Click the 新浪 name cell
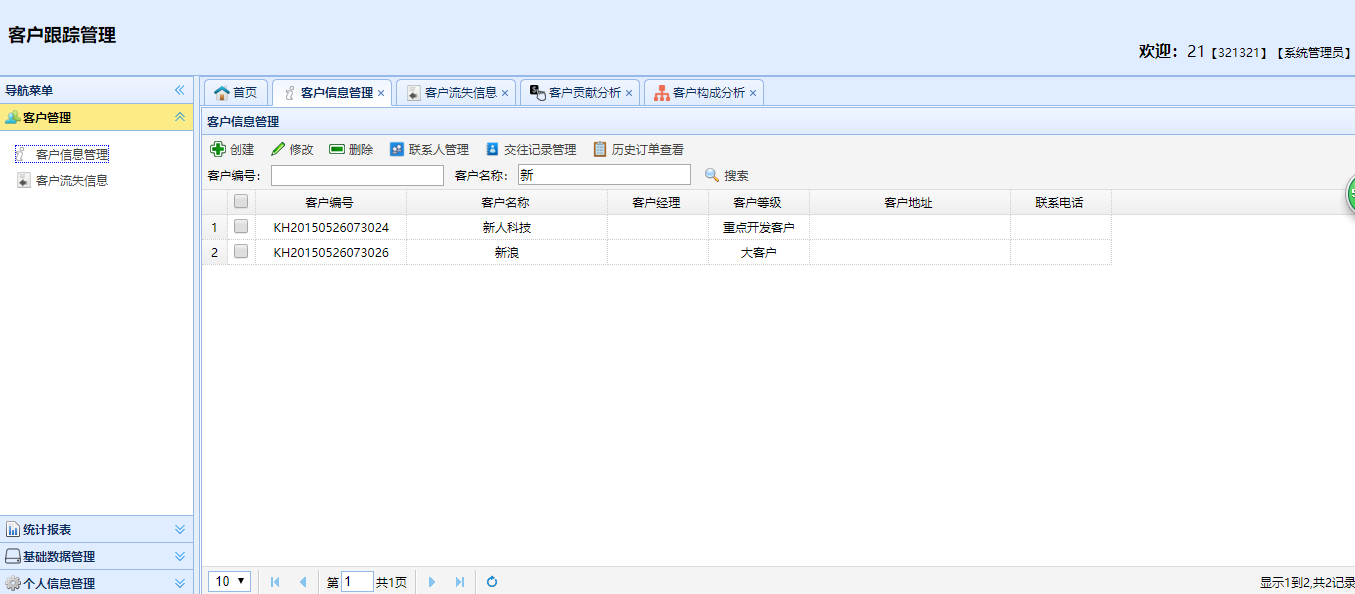The height and width of the screenshot is (594, 1355). (x=507, y=252)
